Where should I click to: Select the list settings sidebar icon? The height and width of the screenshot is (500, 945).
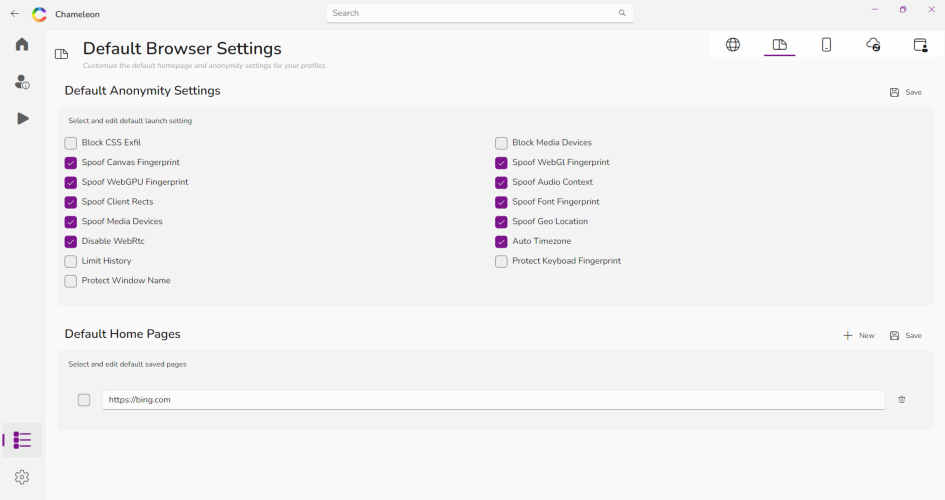[x=22, y=440]
